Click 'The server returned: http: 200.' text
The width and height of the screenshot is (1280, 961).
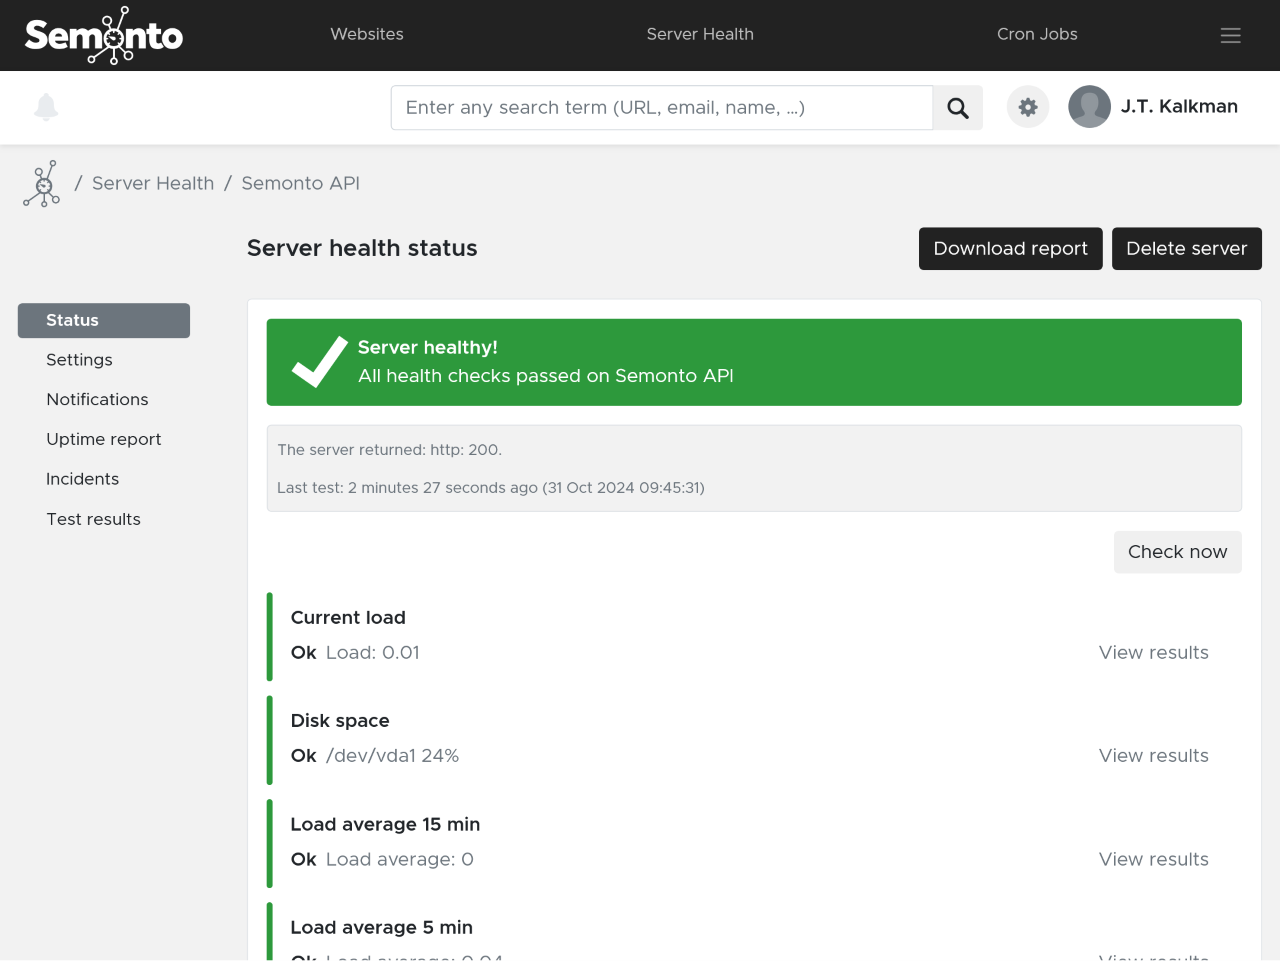coord(390,450)
